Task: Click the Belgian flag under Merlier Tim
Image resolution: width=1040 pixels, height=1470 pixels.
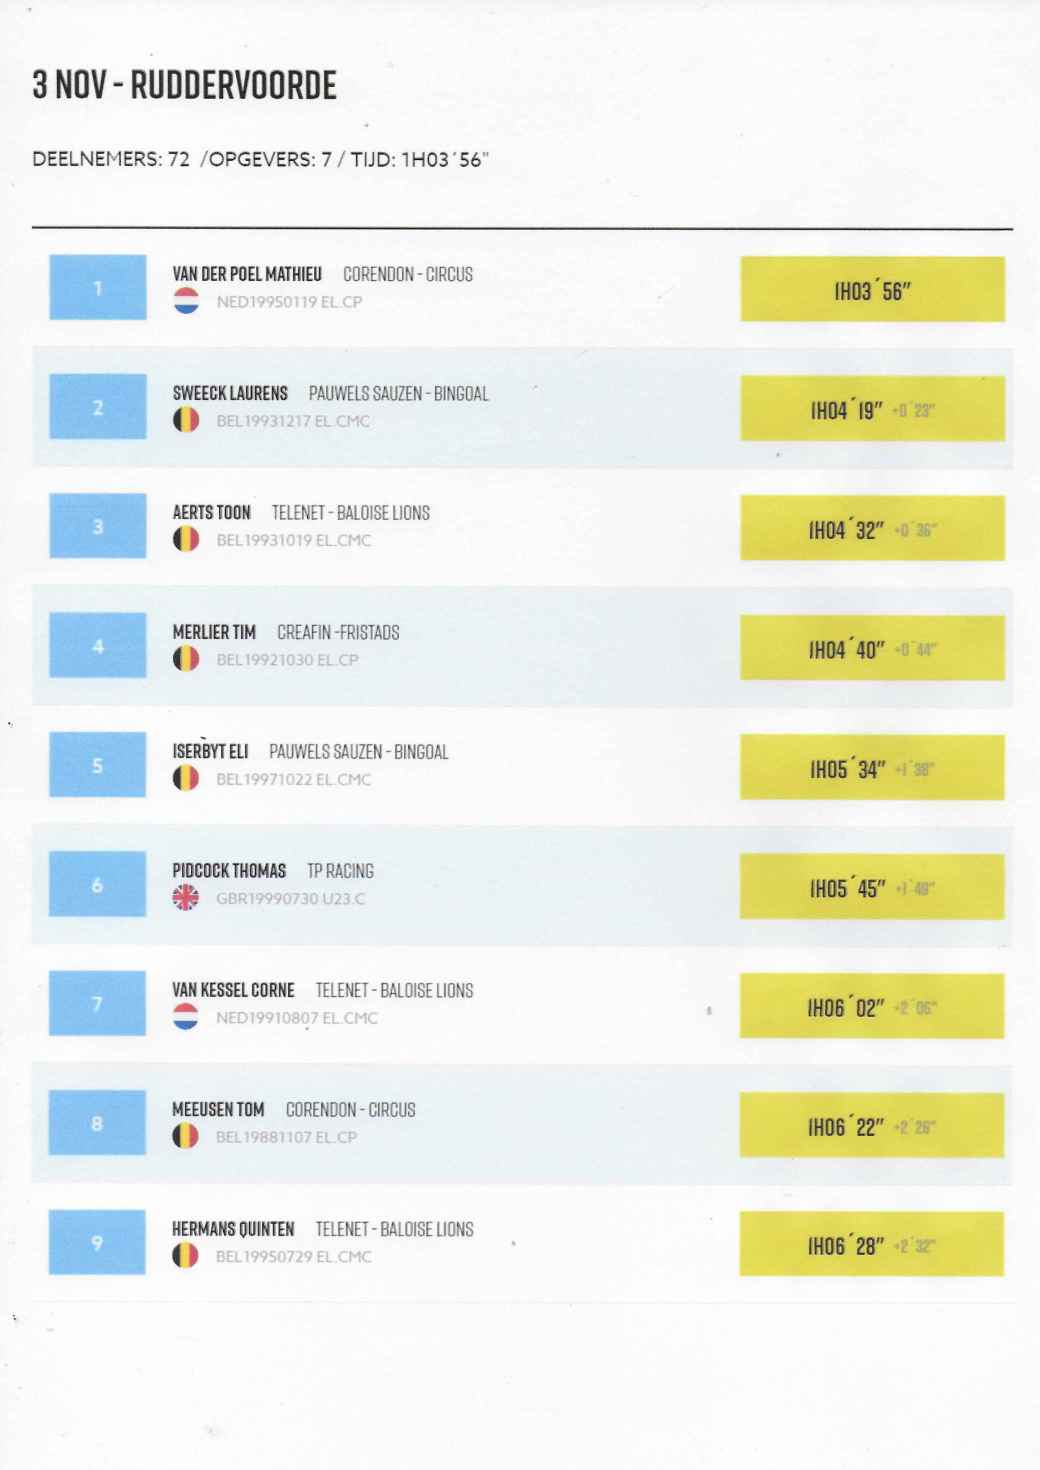Action: tap(186, 659)
